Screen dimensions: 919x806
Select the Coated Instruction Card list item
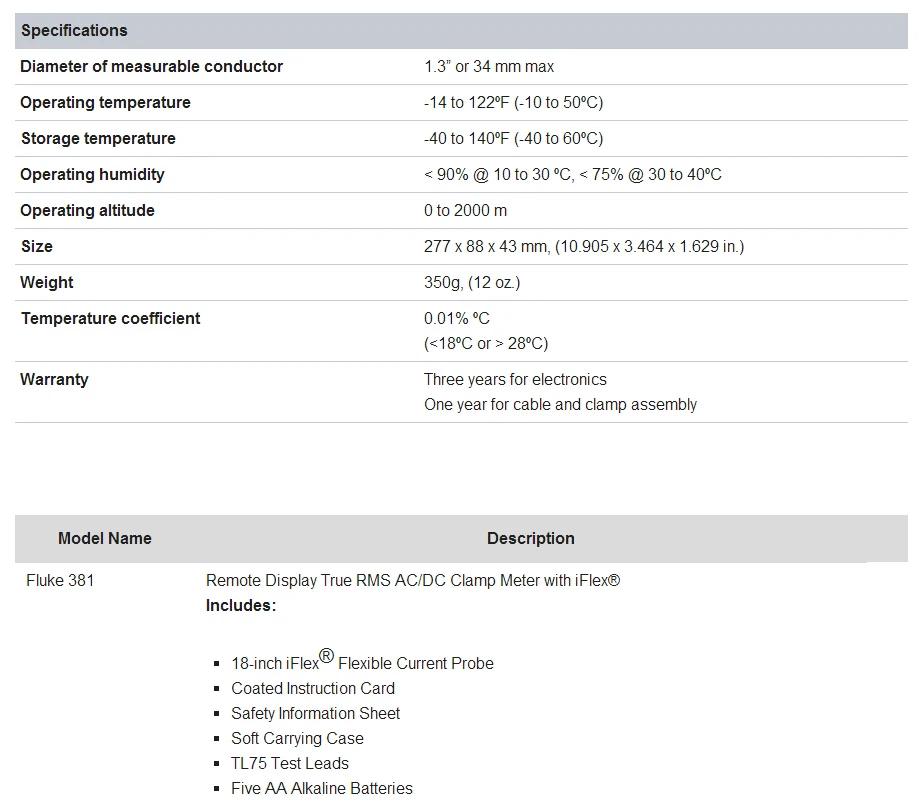(x=313, y=688)
